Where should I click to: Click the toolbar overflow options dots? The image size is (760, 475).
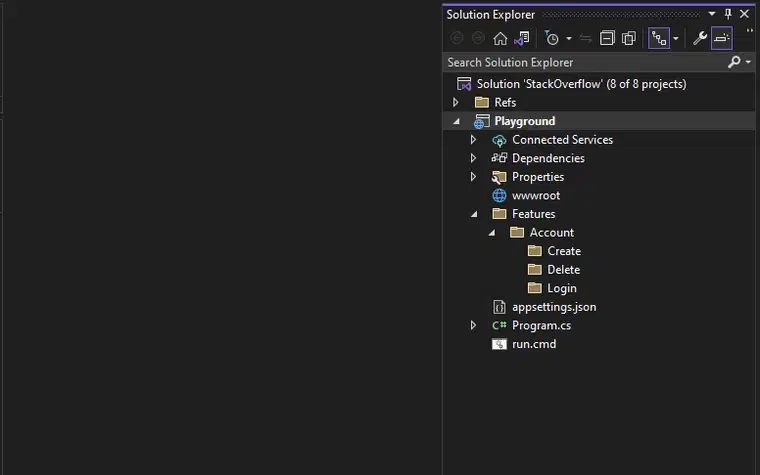click(x=750, y=31)
